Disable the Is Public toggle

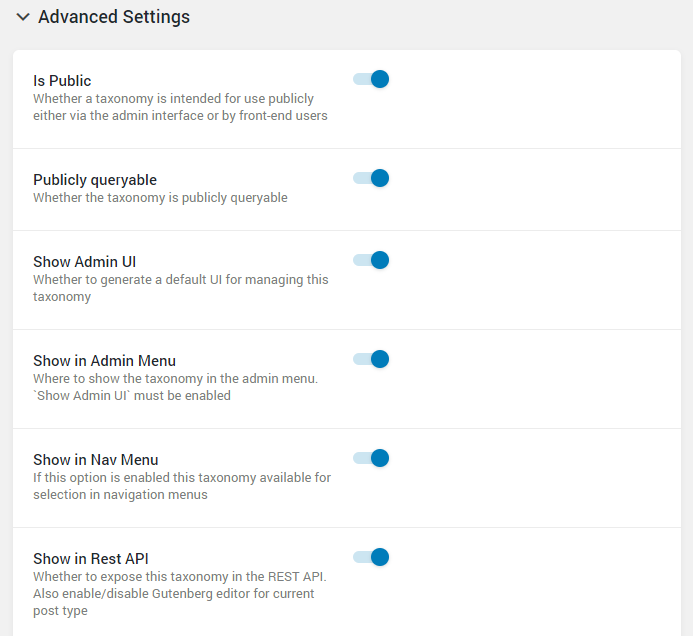tap(371, 79)
